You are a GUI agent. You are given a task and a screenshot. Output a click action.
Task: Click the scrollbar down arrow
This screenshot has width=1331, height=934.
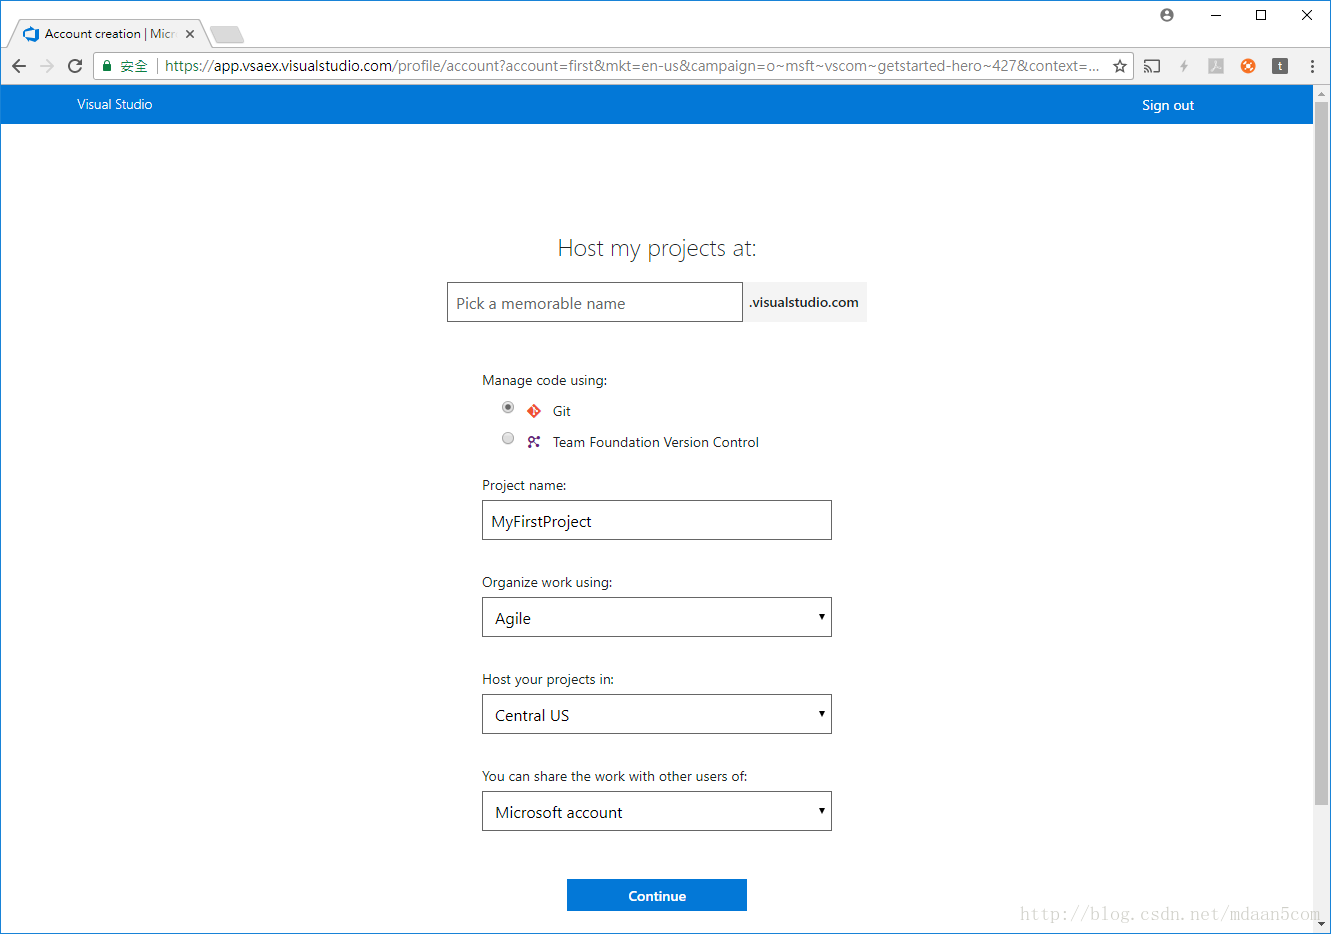(x=1322, y=924)
